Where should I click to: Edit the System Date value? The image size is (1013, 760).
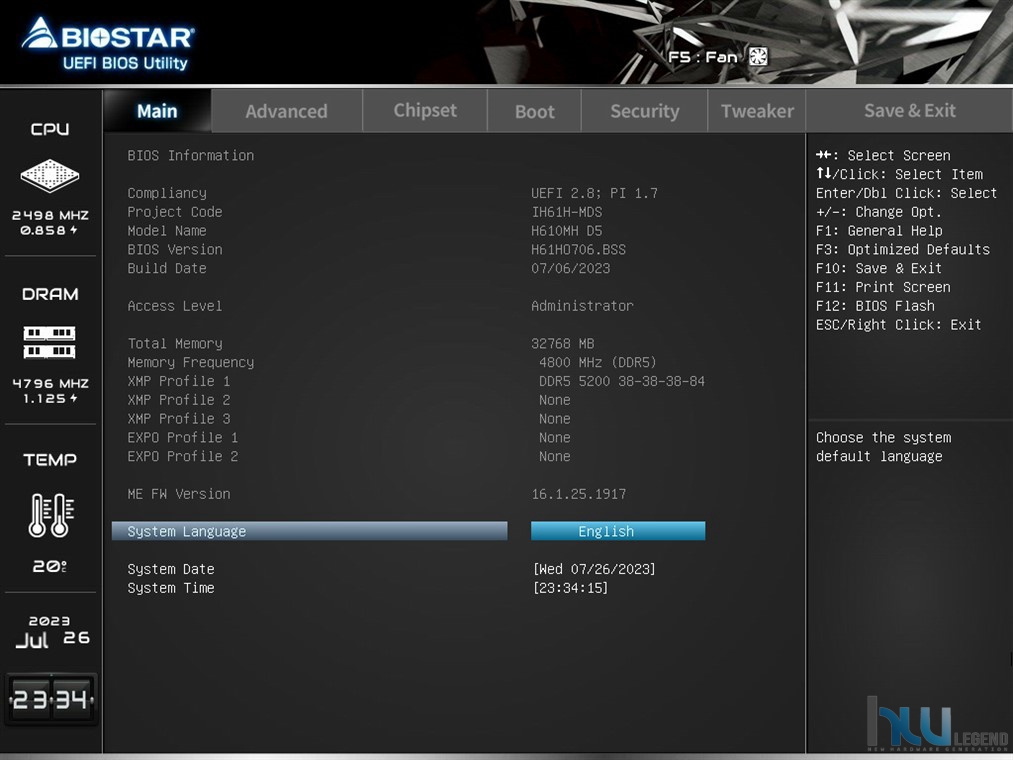click(x=594, y=569)
